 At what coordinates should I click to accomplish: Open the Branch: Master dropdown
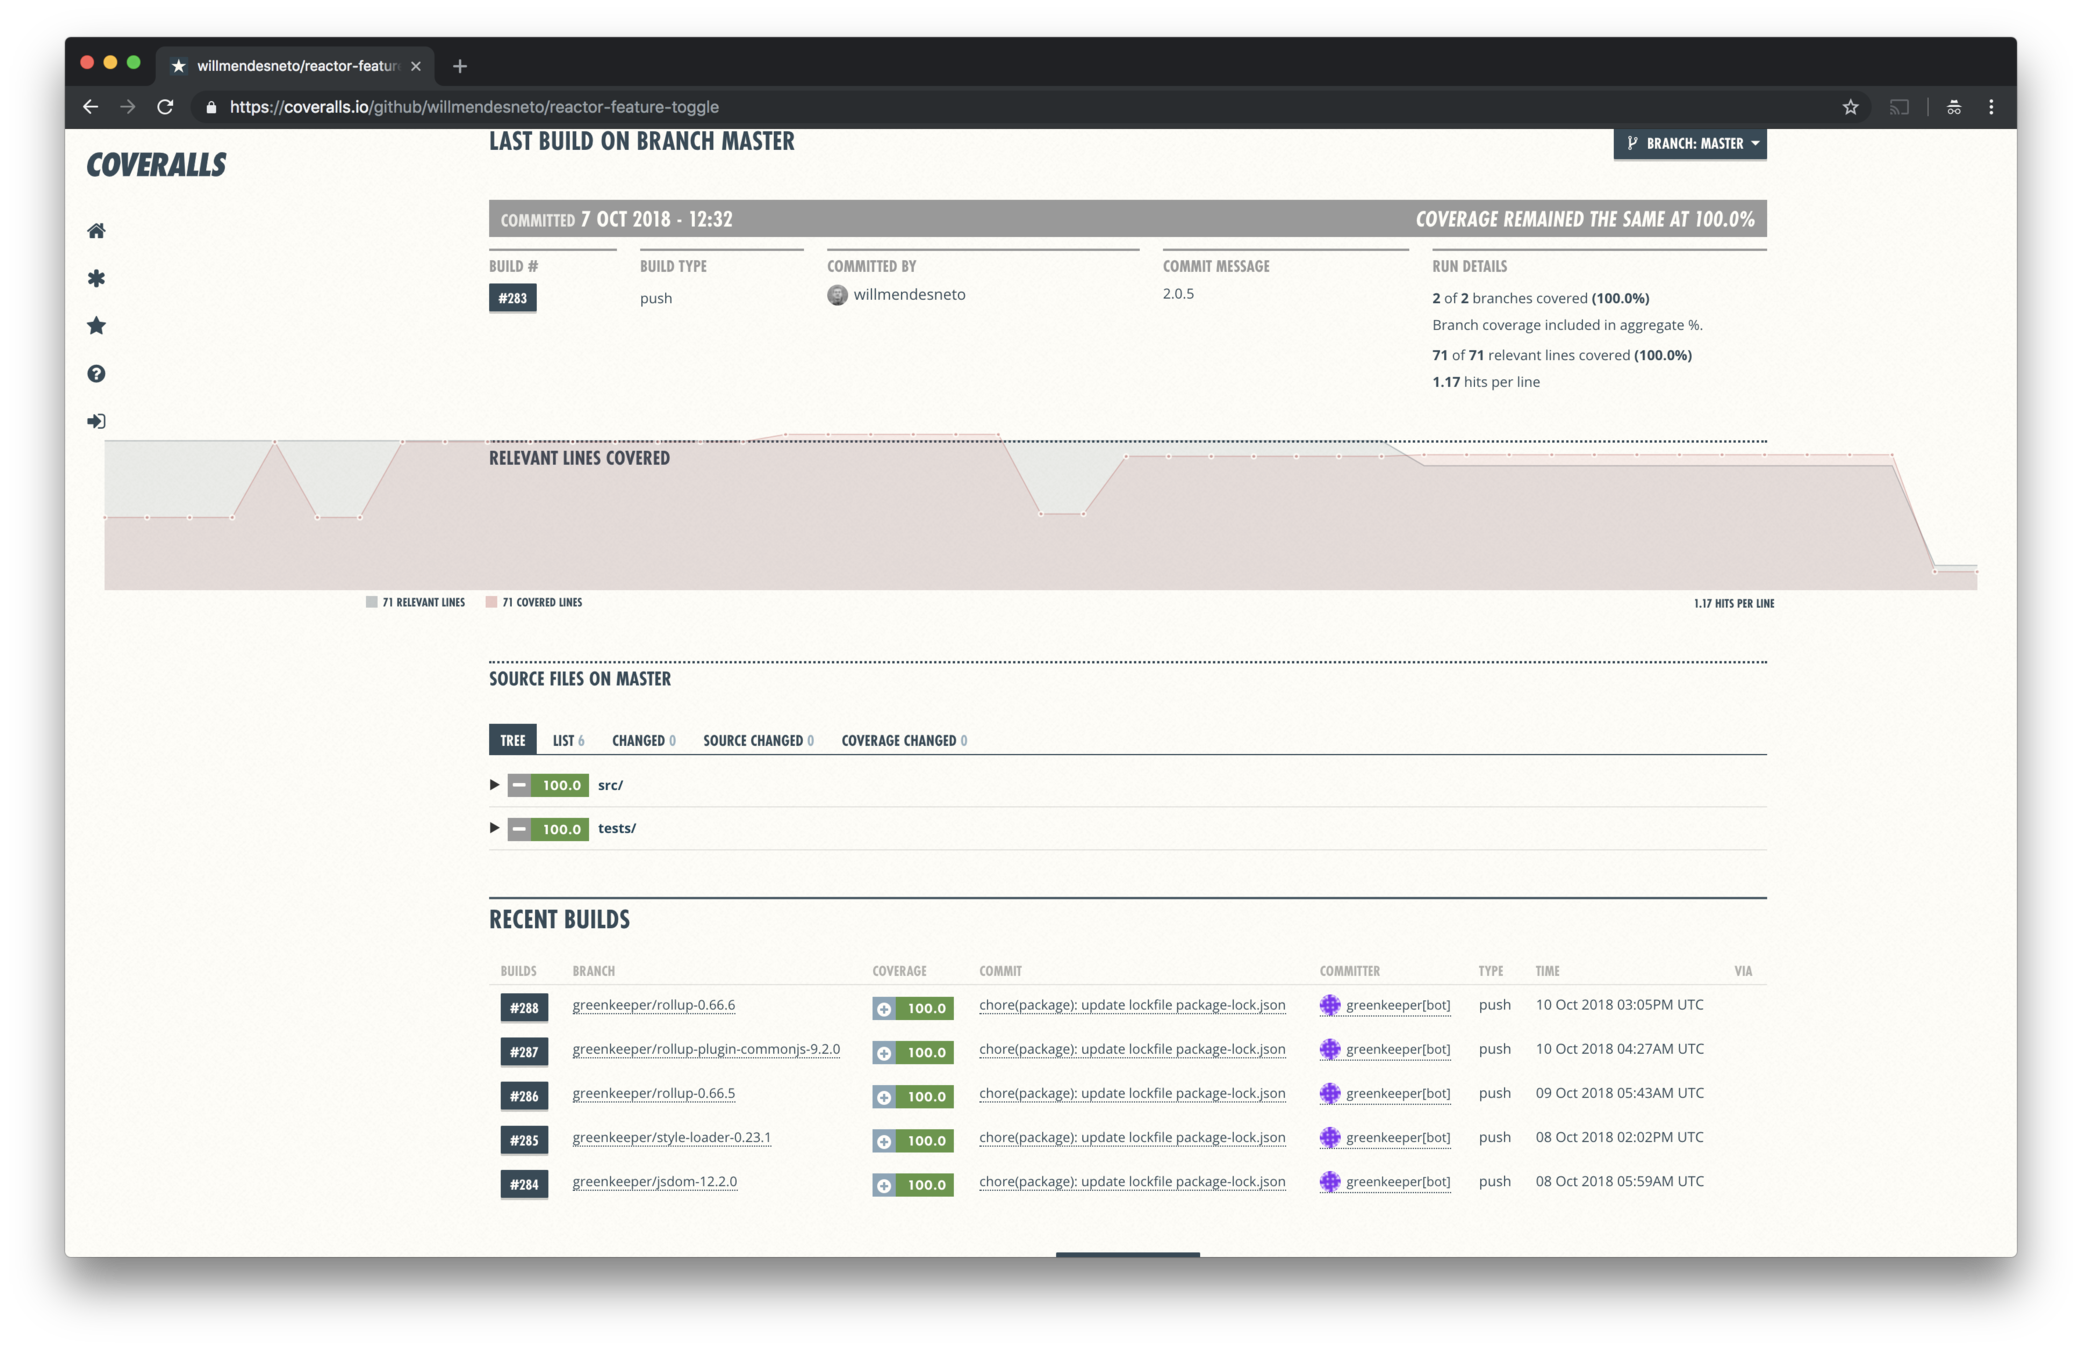point(1690,143)
